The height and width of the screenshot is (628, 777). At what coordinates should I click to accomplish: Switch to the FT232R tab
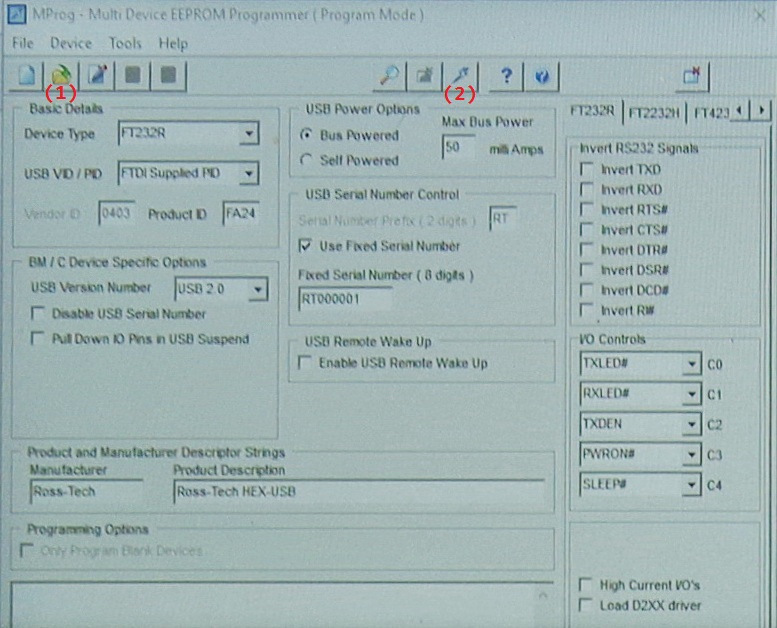pos(592,111)
